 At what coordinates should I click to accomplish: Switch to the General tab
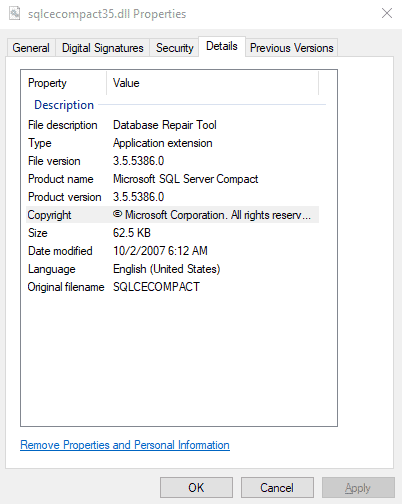tap(31, 48)
